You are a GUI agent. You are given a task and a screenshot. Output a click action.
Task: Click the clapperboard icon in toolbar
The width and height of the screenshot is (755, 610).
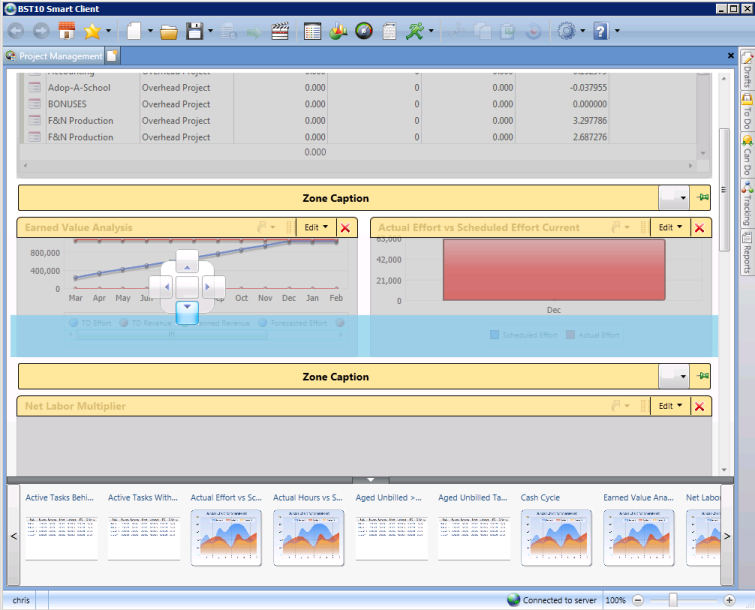click(280, 31)
